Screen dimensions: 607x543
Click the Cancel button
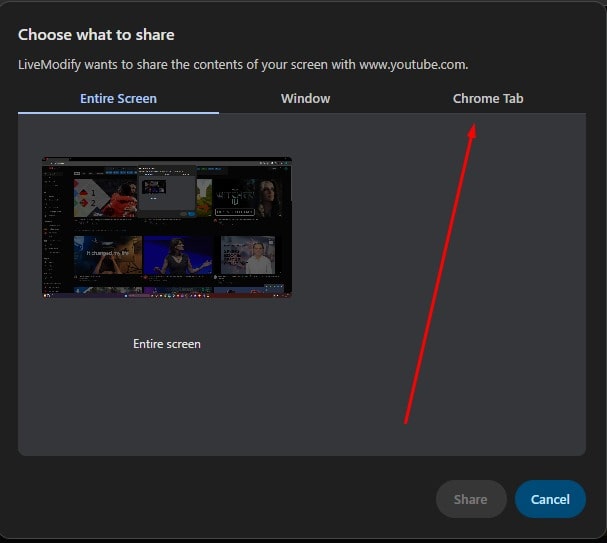click(x=550, y=499)
